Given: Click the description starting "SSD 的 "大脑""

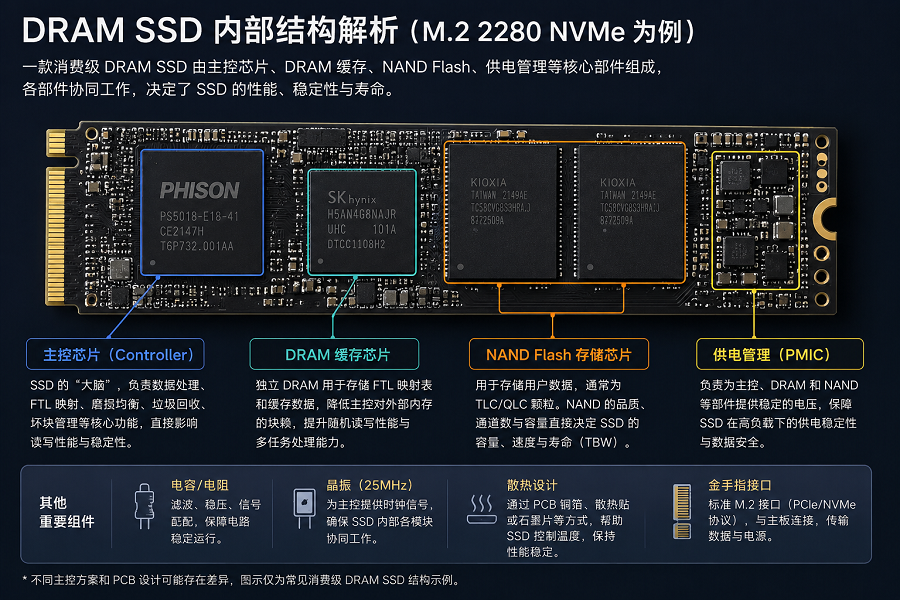Looking at the screenshot, I should [x=118, y=413].
